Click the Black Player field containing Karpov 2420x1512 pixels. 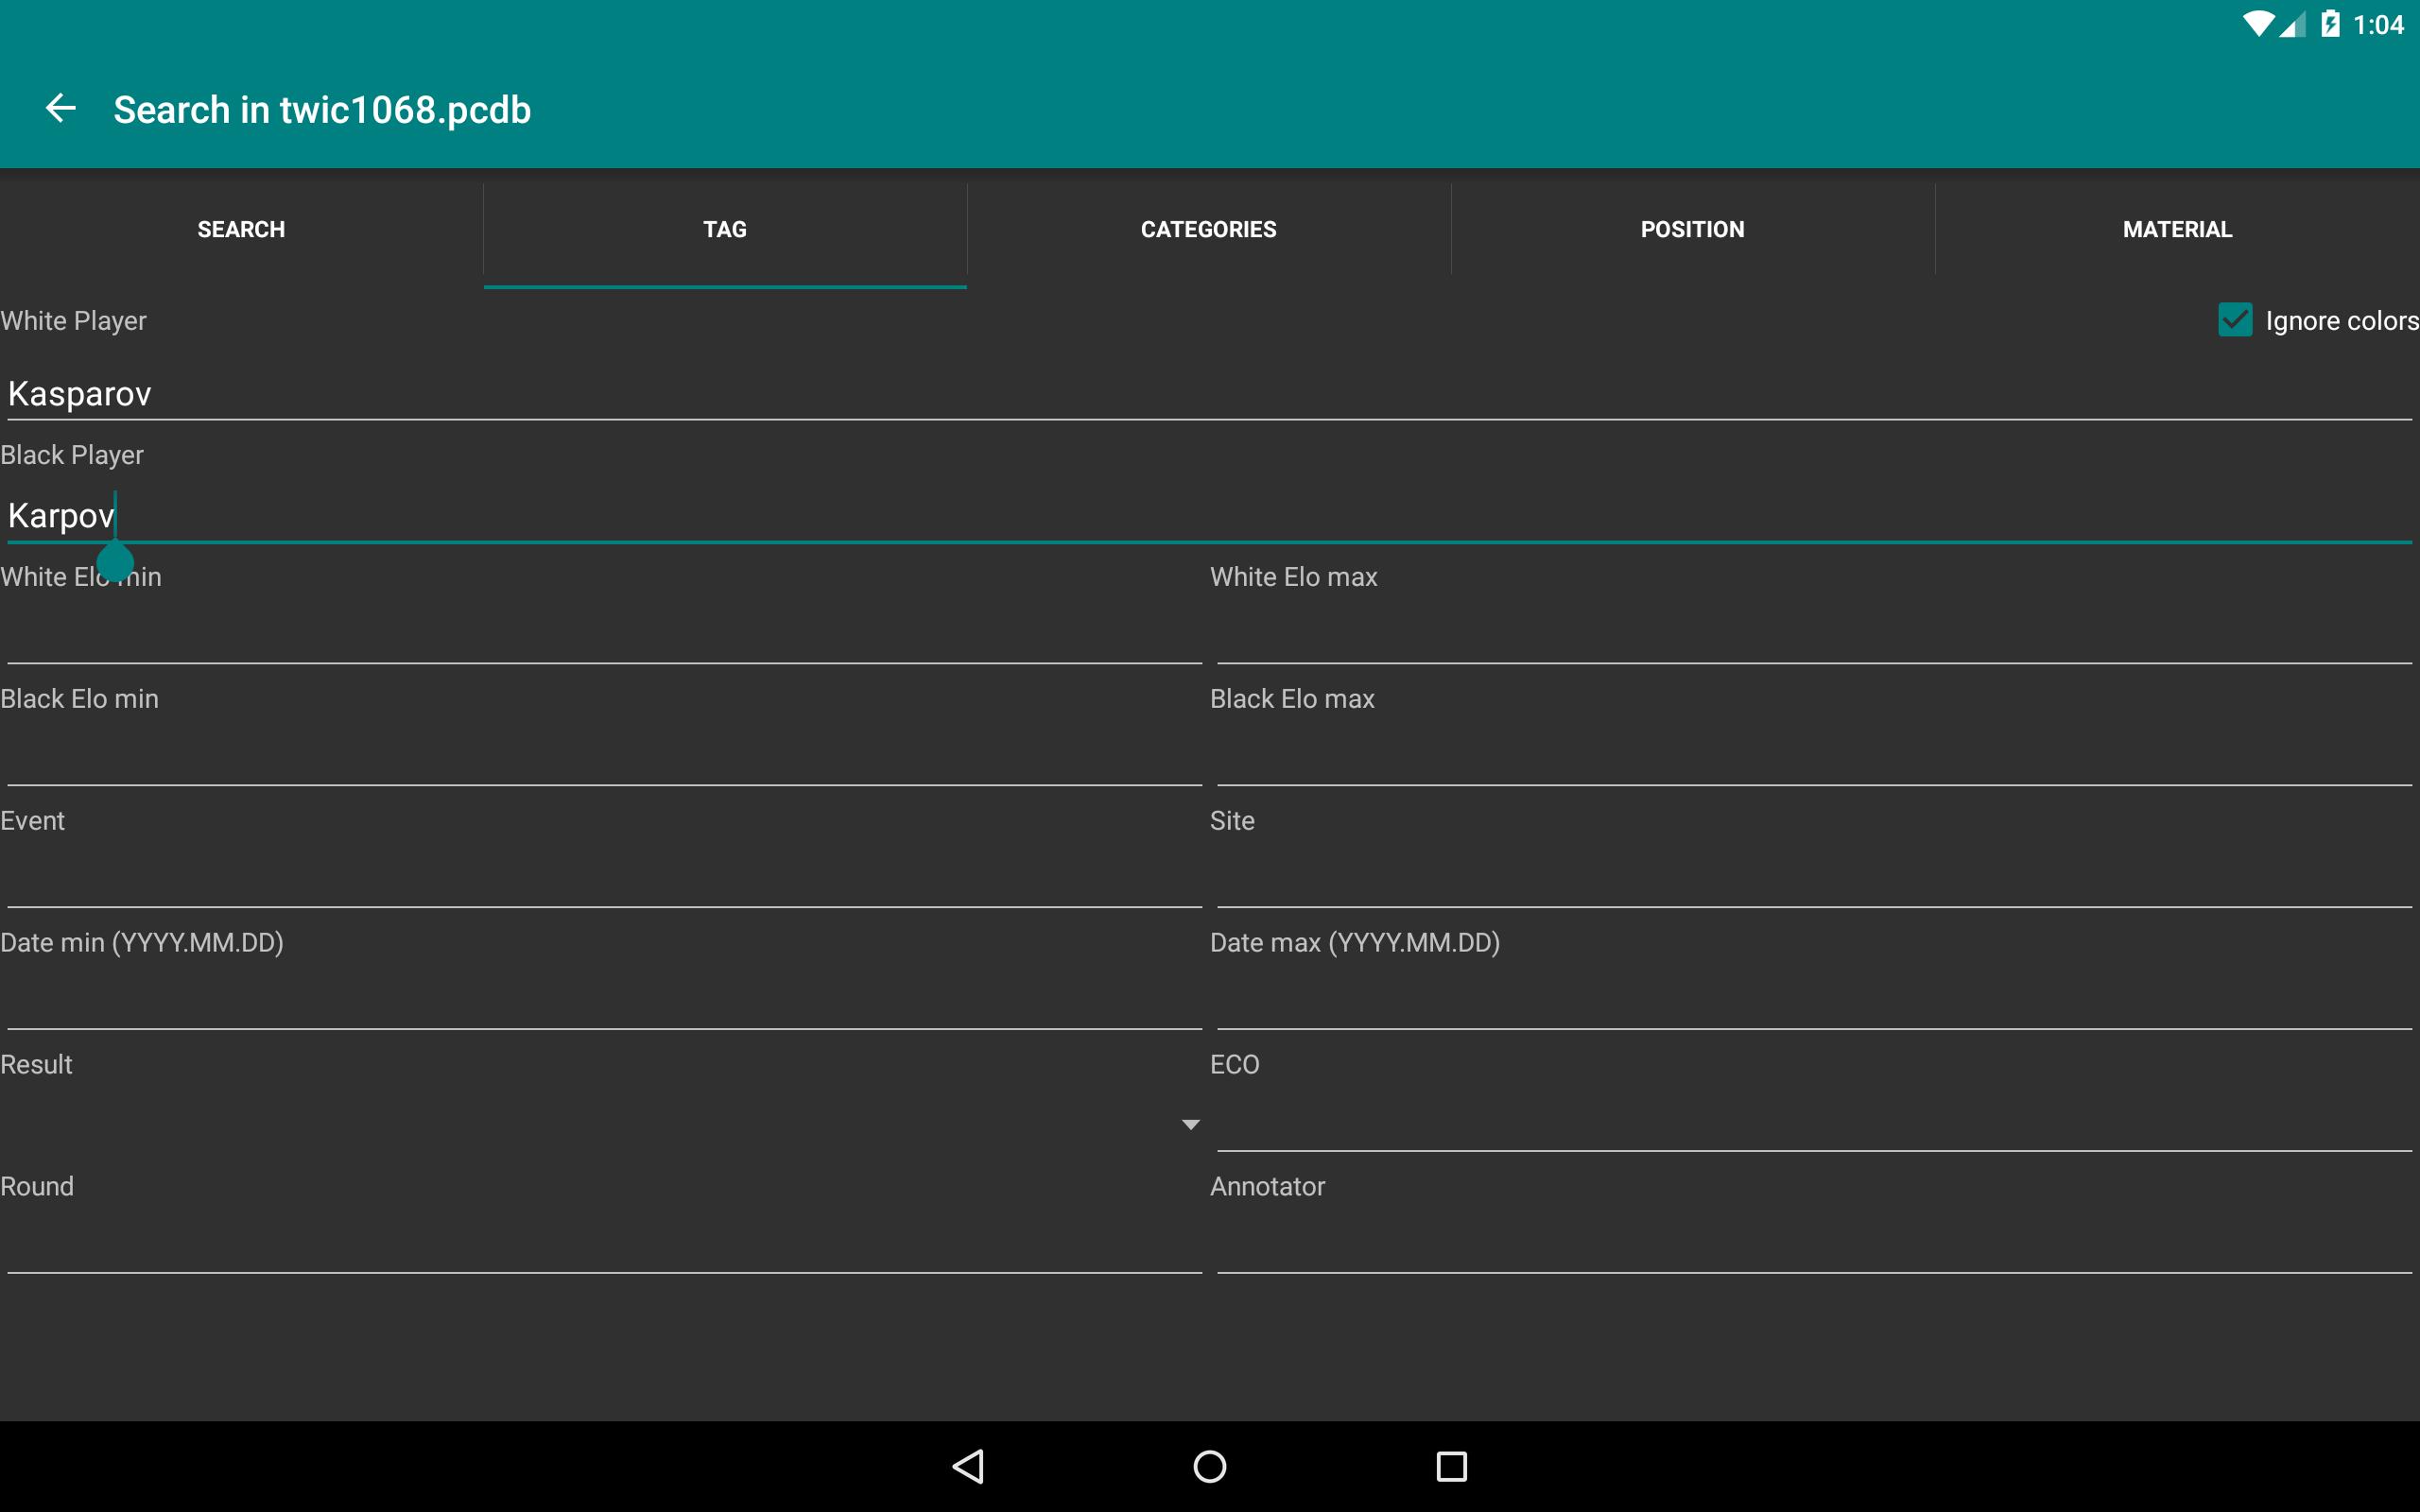tap(1210, 516)
